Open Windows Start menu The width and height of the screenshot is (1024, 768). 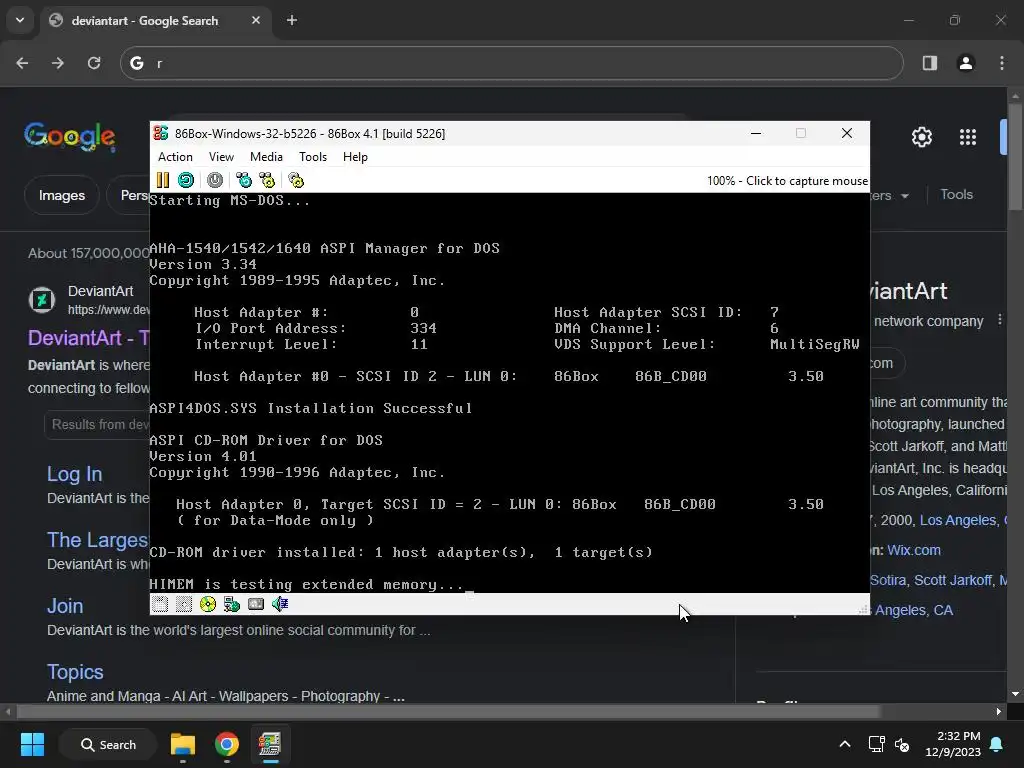(32, 744)
